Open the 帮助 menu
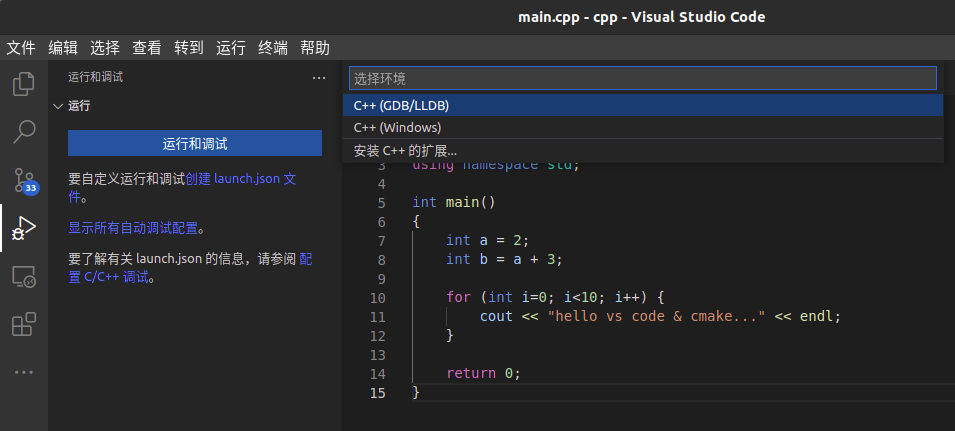955x431 pixels. point(315,48)
